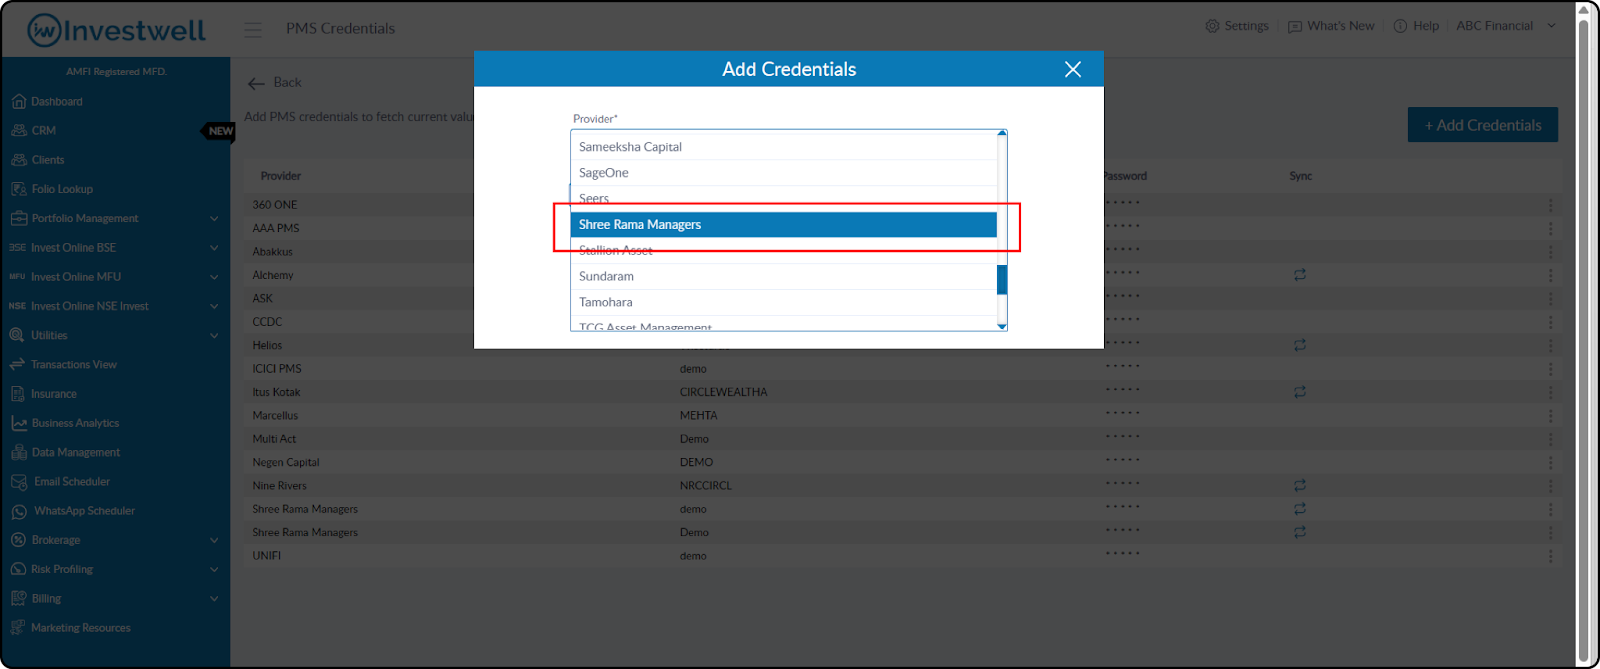Click the Sync column header
The height and width of the screenshot is (669, 1600).
1301,176
